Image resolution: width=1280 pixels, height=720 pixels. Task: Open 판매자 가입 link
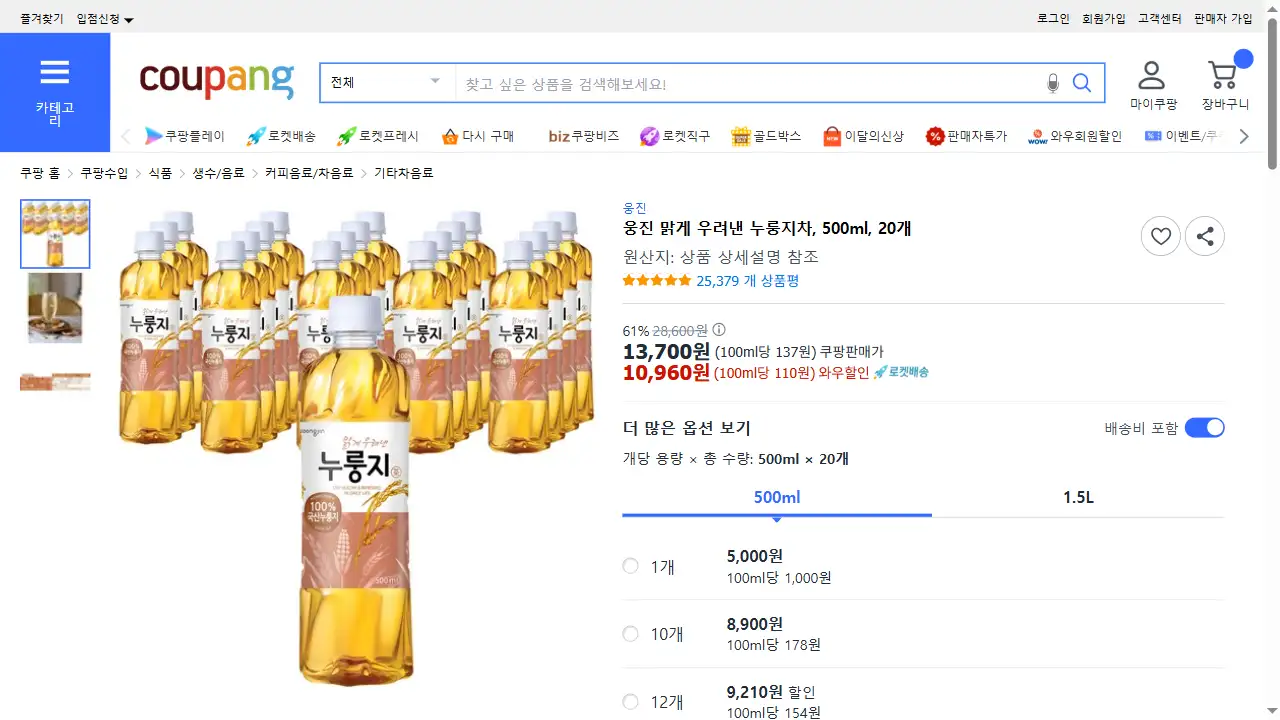(1223, 19)
